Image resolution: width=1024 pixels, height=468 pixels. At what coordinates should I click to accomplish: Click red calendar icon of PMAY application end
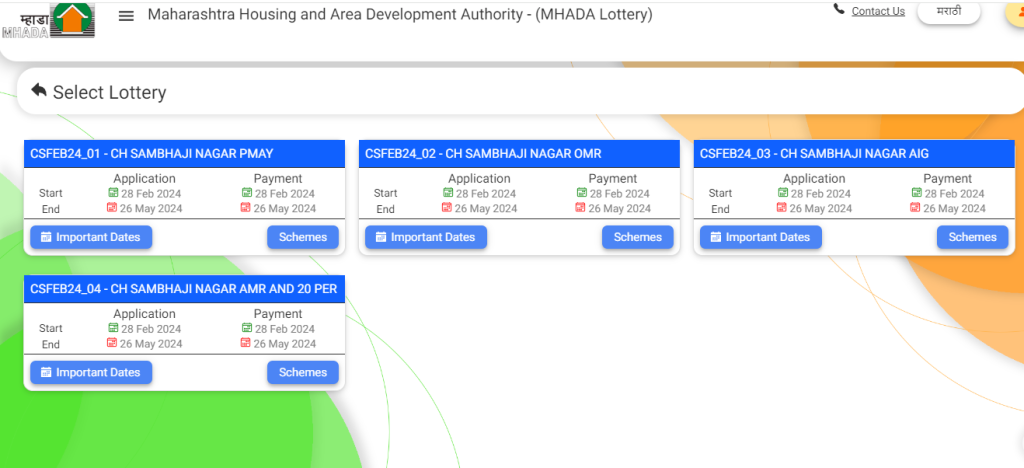pyautogui.click(x=112, y=208)
